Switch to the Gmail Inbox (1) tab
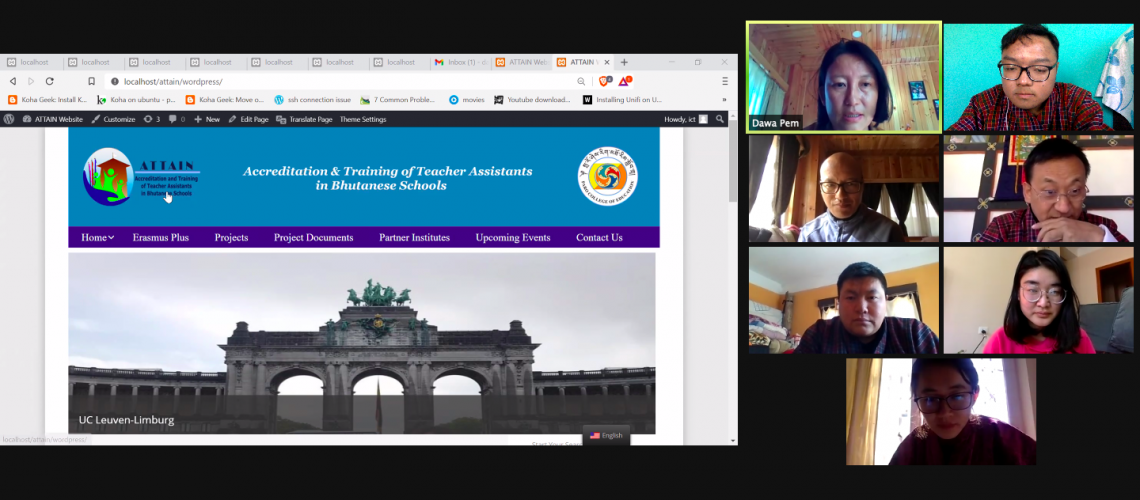Screen dimensions: 1140x500 (x=459, y=62)
